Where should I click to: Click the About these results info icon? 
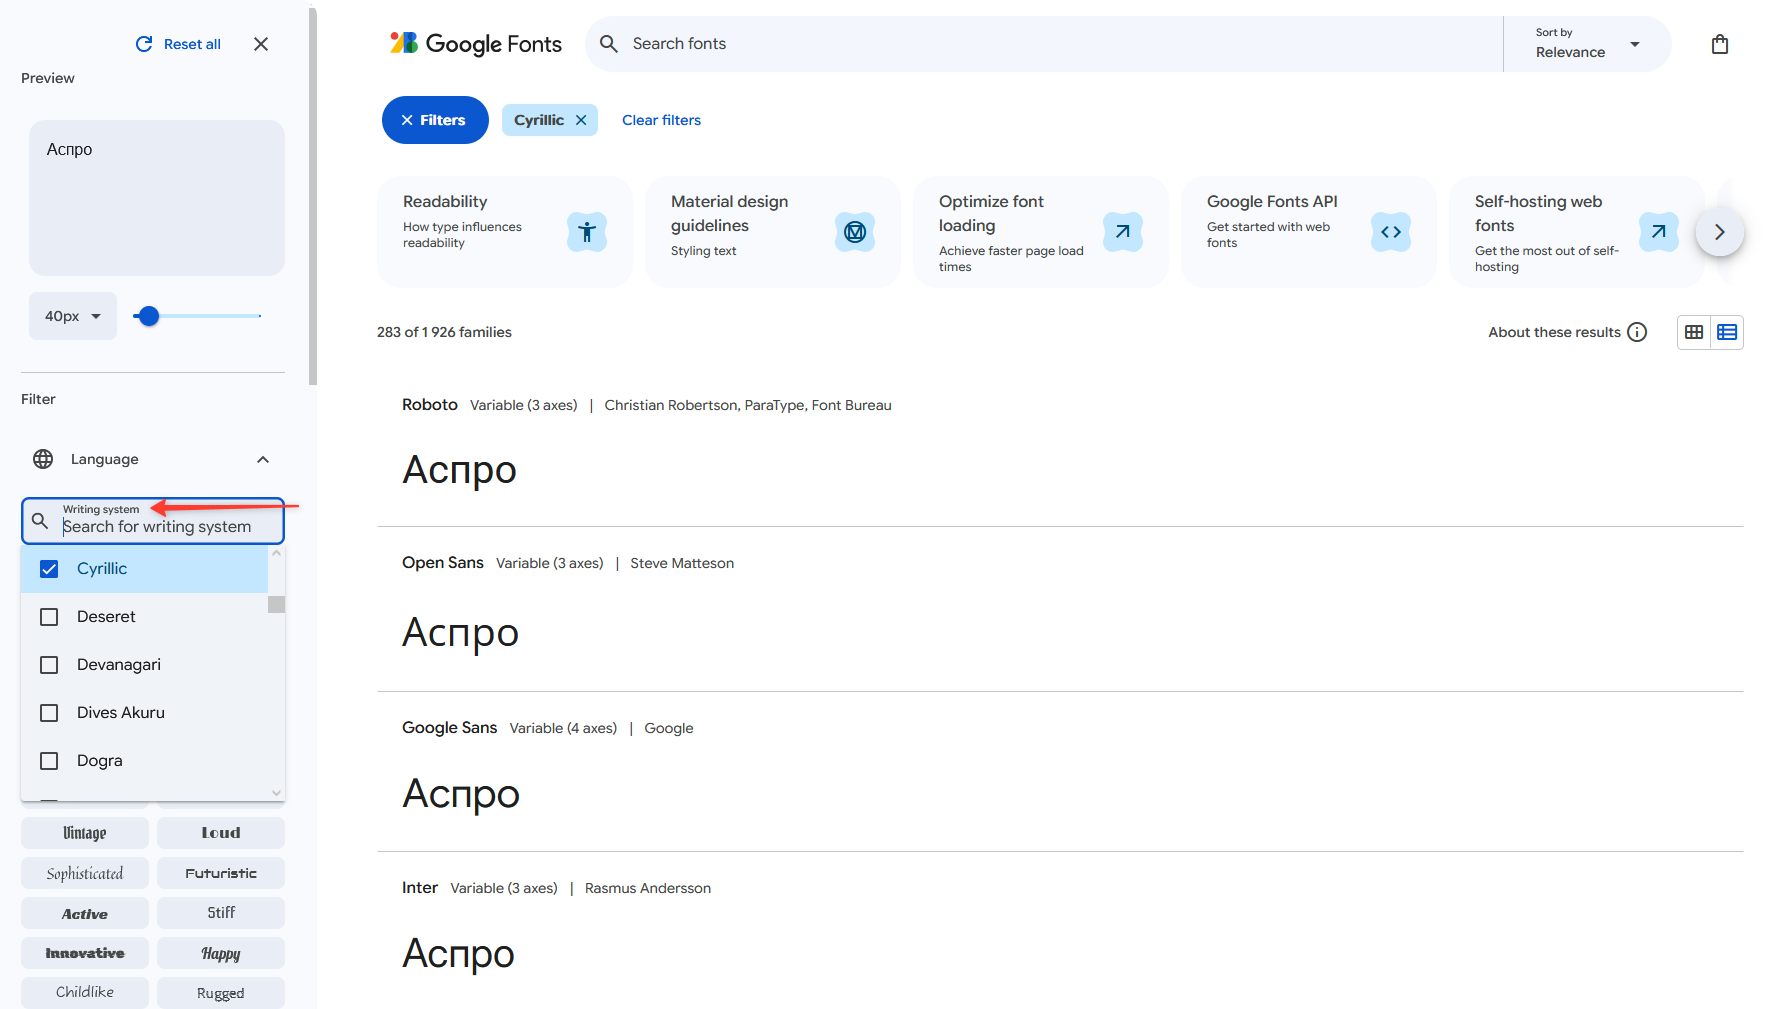pos(1637,332)
